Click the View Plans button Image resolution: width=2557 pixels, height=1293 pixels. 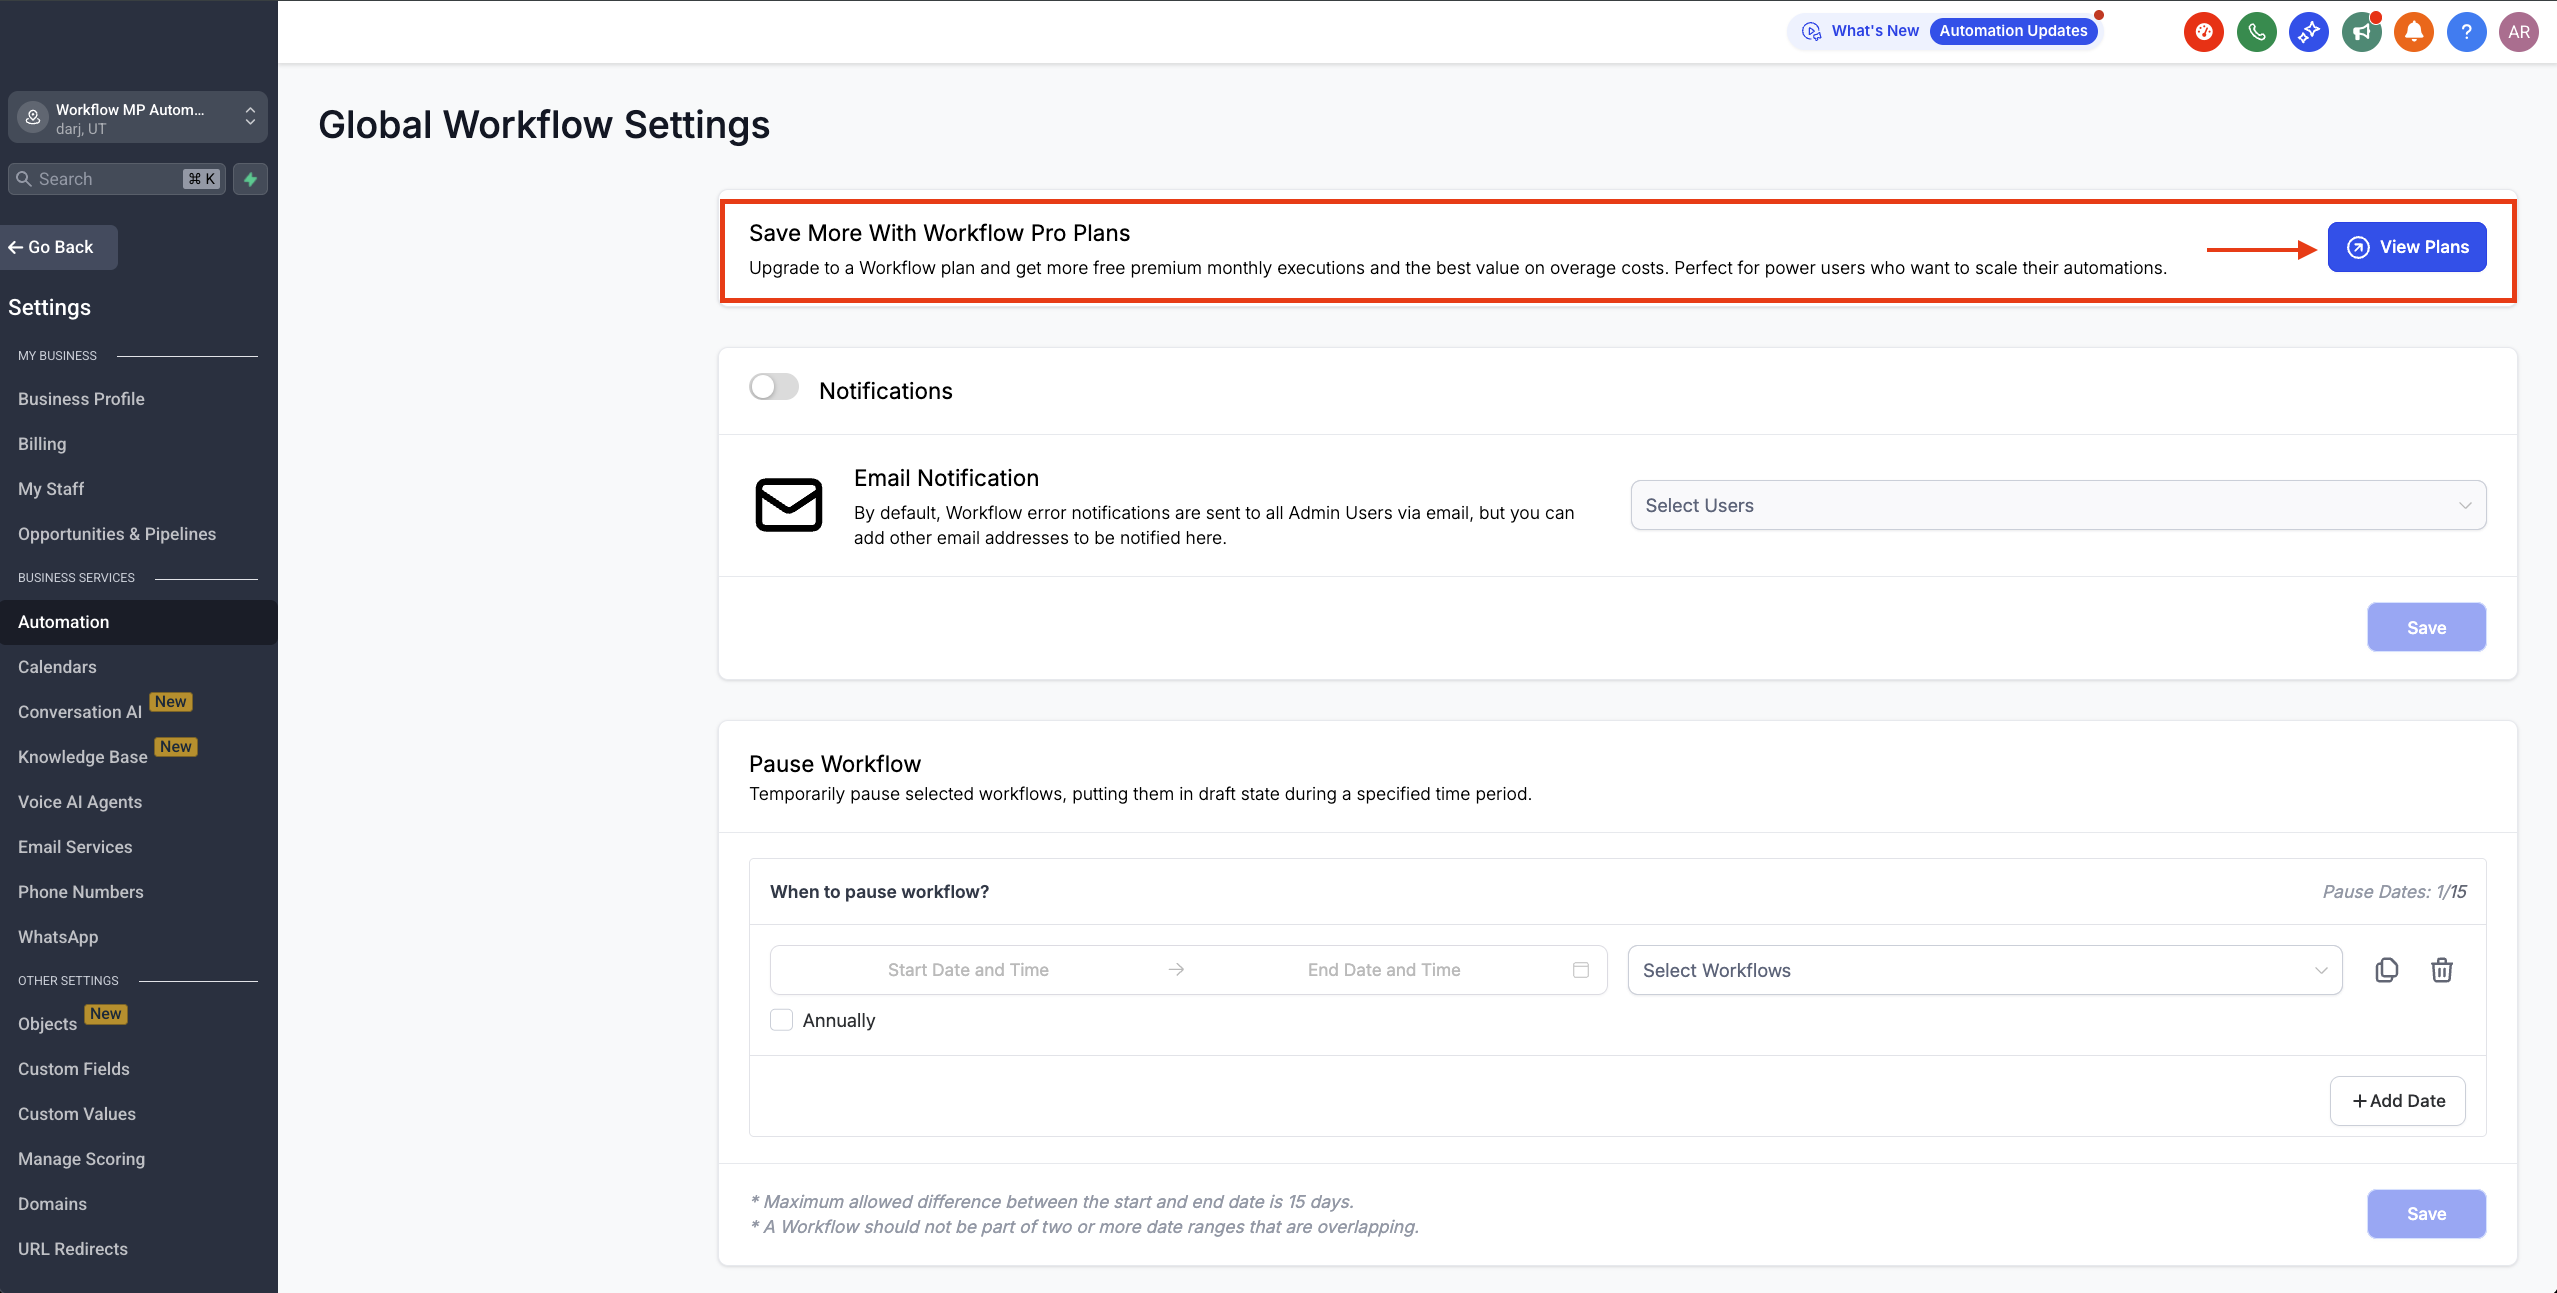click(x=2406, y=247)
